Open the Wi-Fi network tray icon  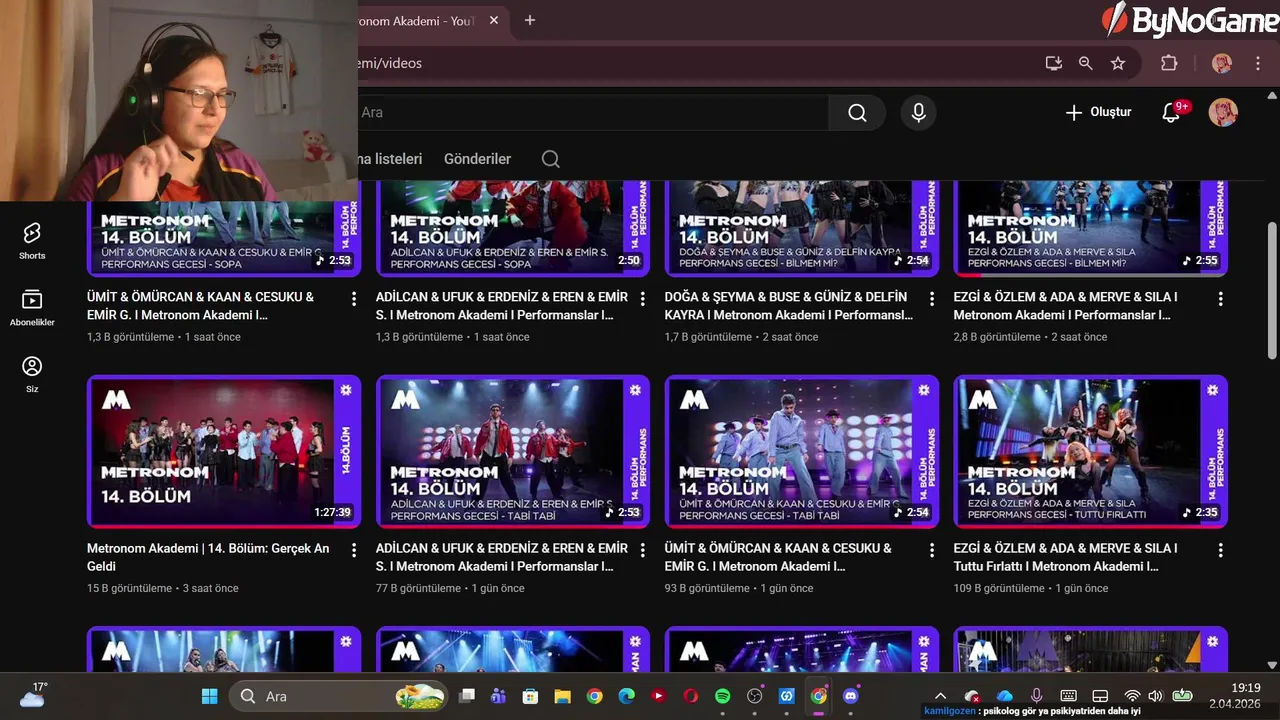point(1132,696)
